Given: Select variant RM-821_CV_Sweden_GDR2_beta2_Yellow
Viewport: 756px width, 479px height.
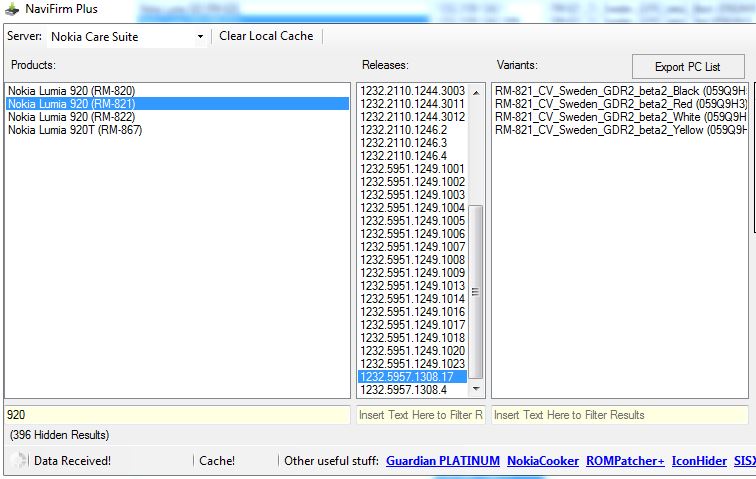Looking at the screenshot, I should [620, 130].
